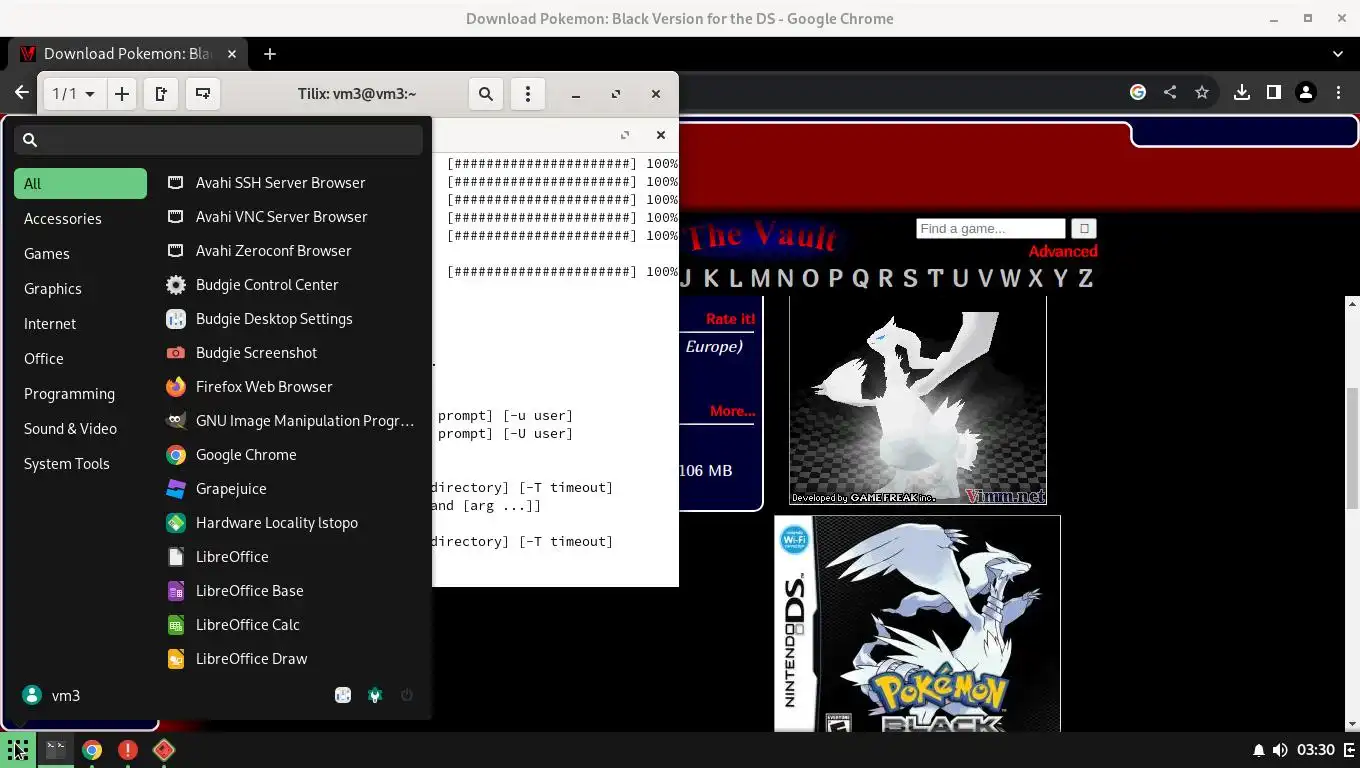
Task: Open Tilix find-in-terminal search button
Action: (x=486, y=94)
